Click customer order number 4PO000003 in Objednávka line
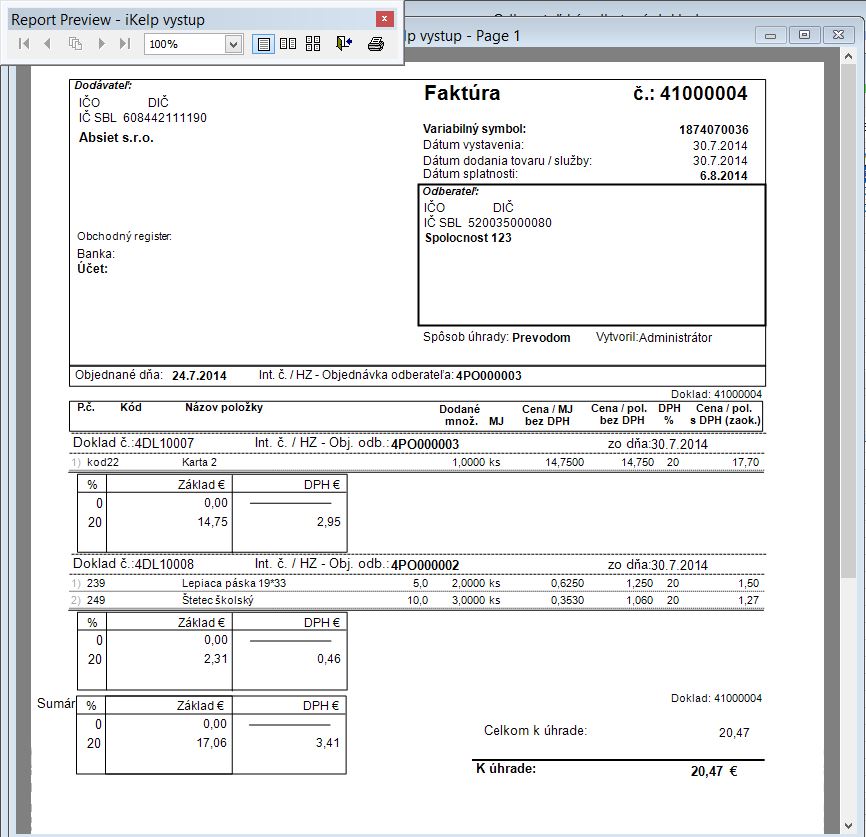The image size is (866, 837). click(x=489, y=376)
